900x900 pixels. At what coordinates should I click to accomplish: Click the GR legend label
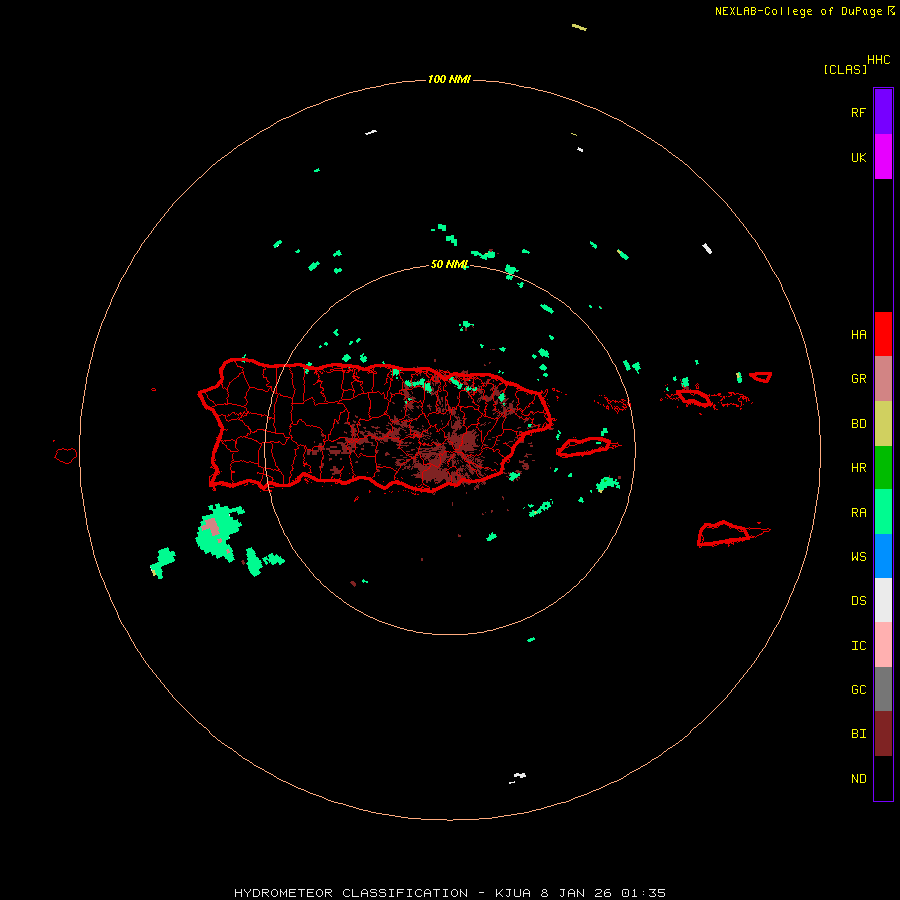[x=858, y=379]
